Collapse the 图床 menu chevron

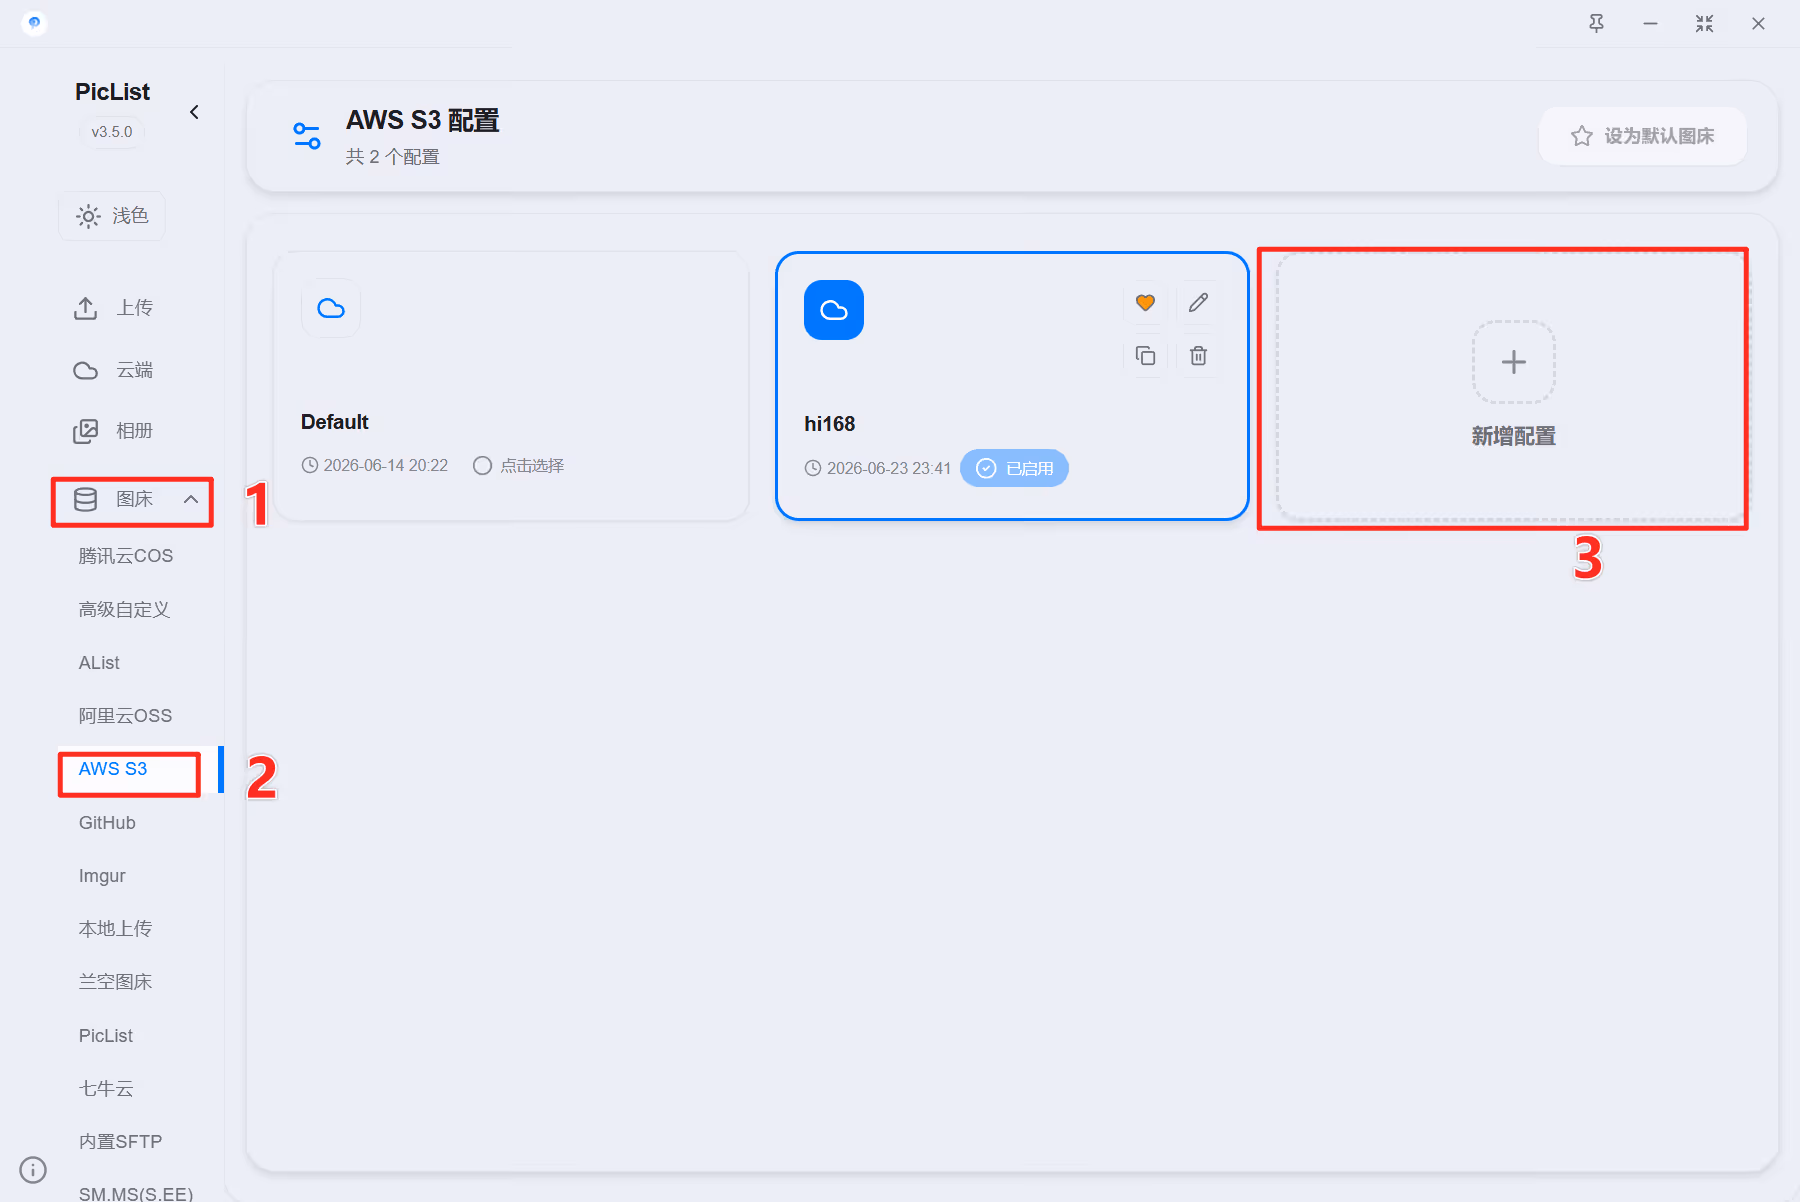[x=191, y=499]
